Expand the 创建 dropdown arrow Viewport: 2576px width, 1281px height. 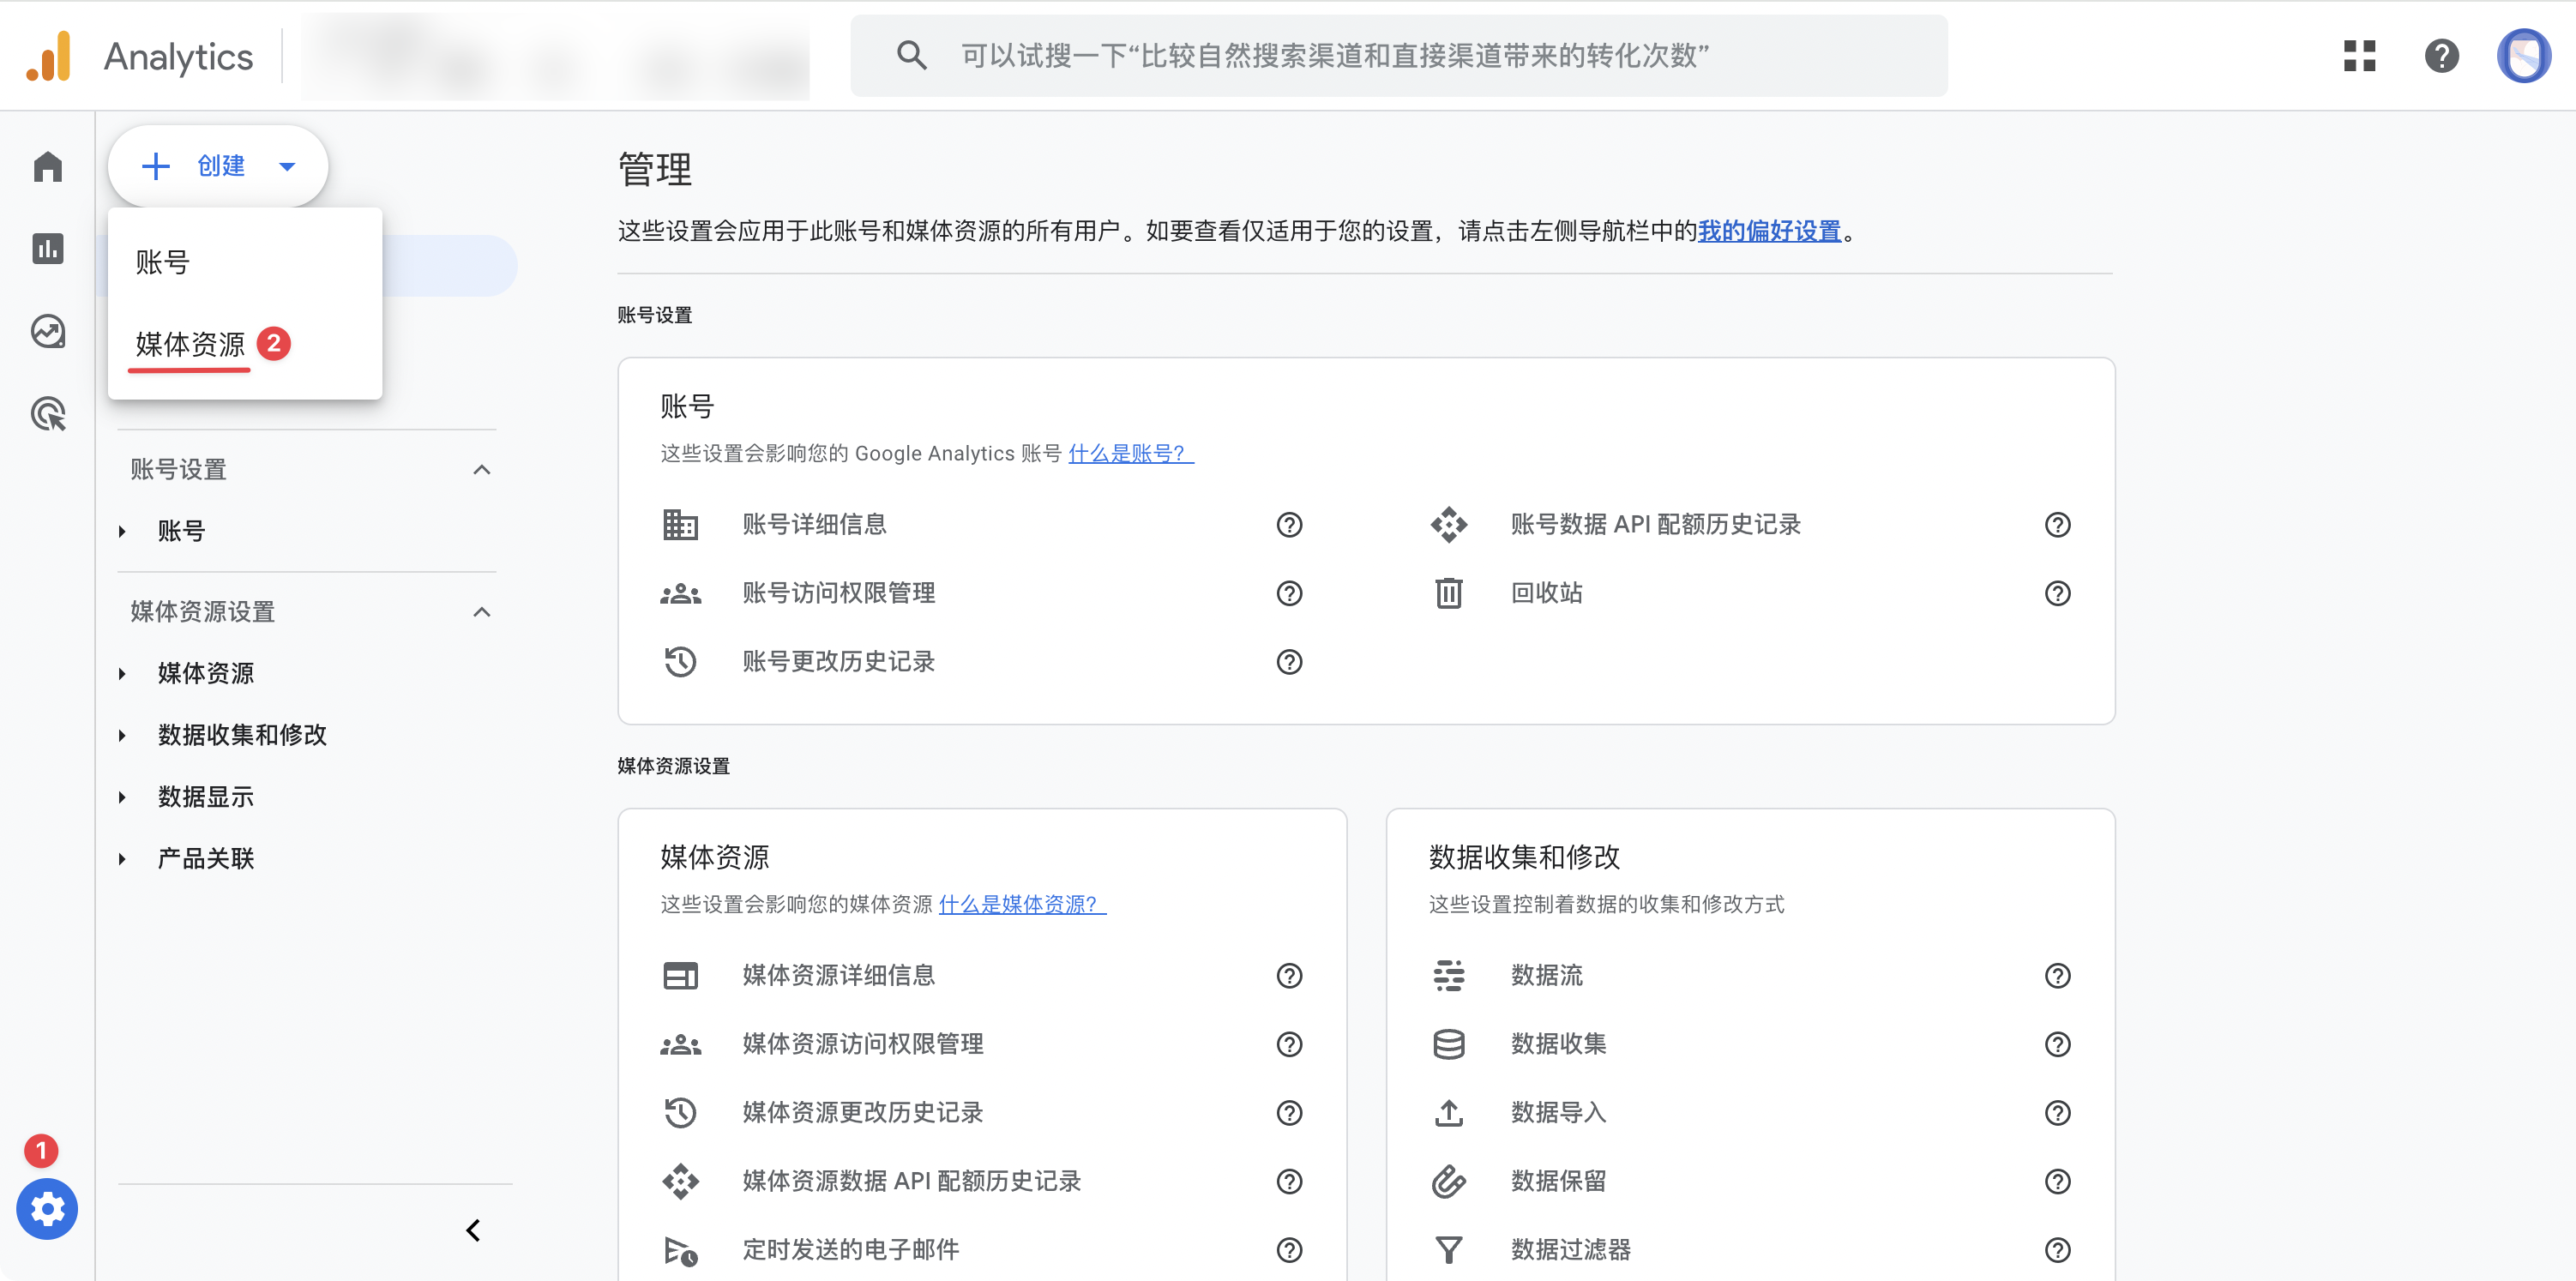(x=287, y=166)
